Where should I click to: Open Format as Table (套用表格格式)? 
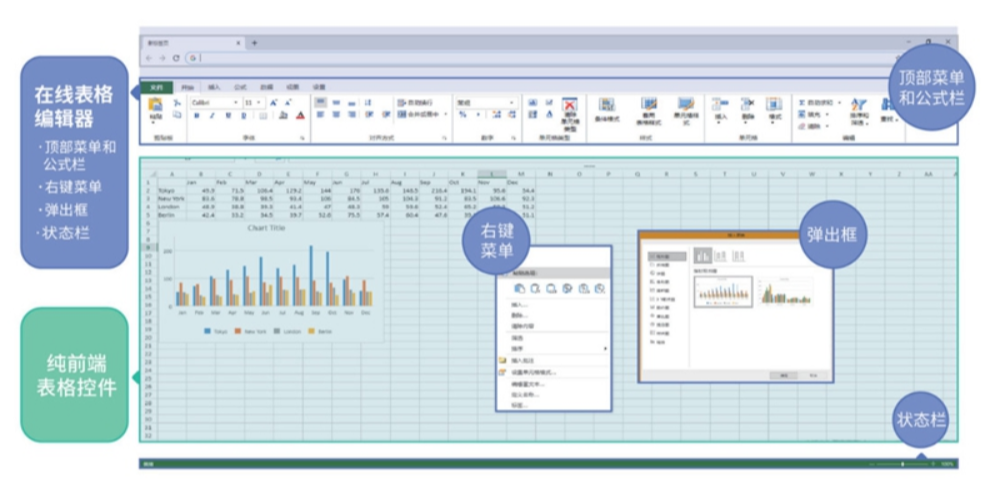coord(649,111)
